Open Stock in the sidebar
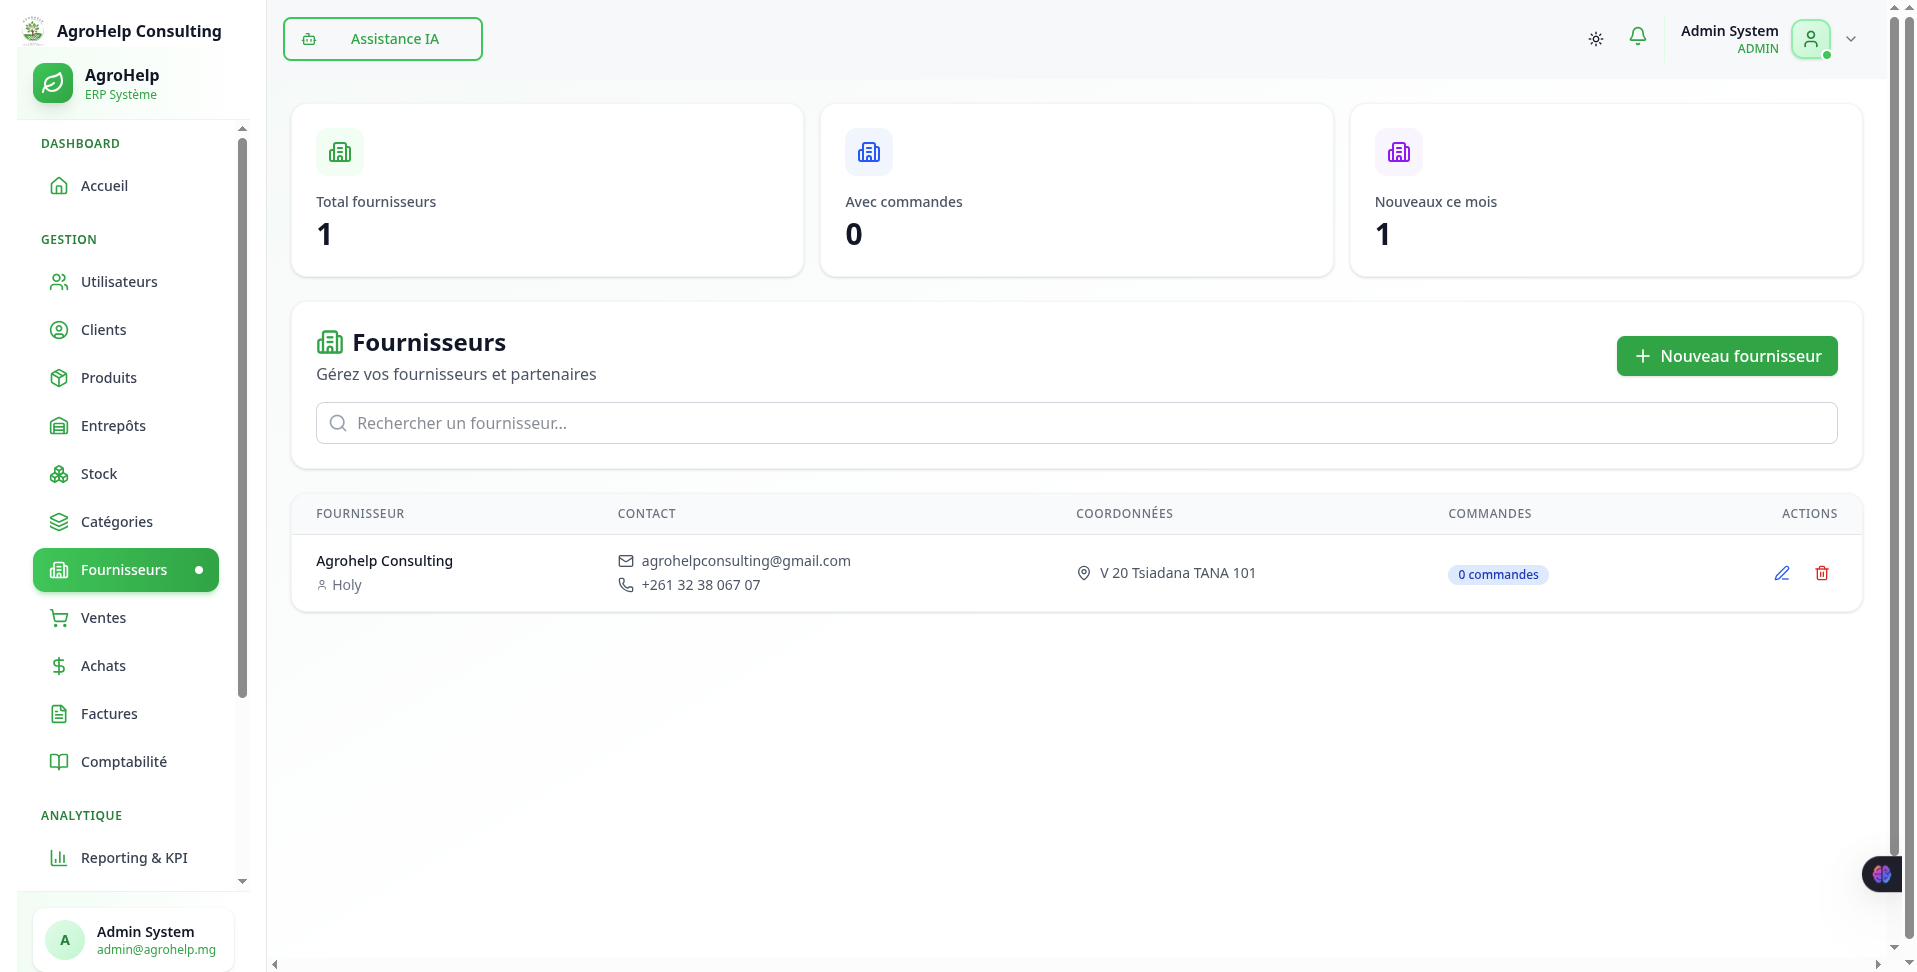Viewport: 1917px width, 972px height. 99,474
